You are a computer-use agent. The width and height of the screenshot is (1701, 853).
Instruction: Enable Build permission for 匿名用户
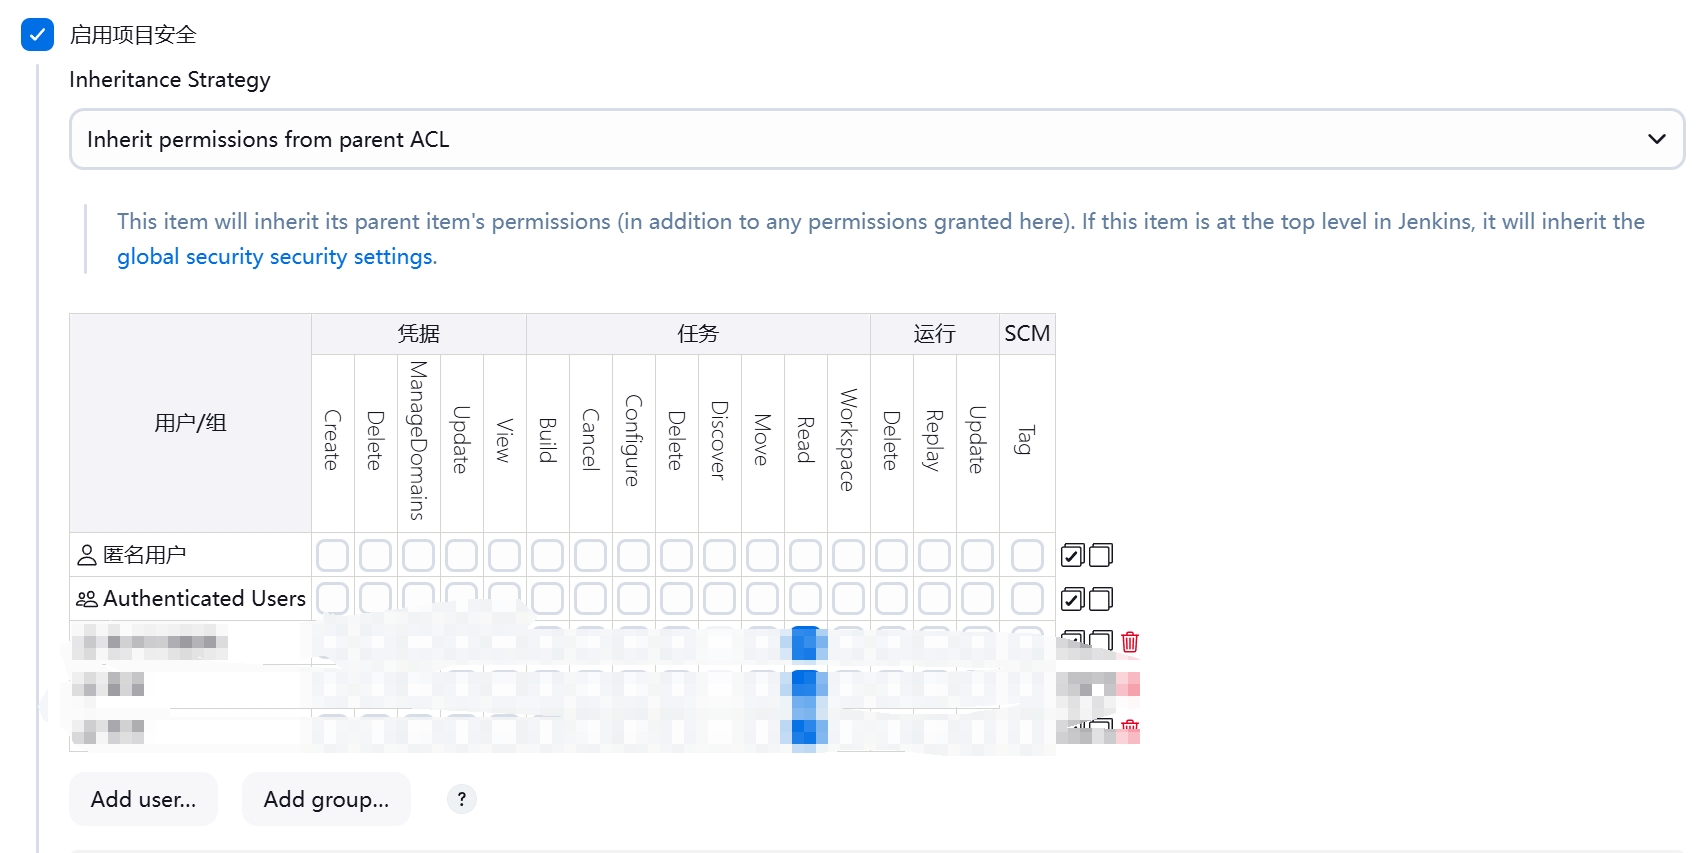tap(547, 555)
